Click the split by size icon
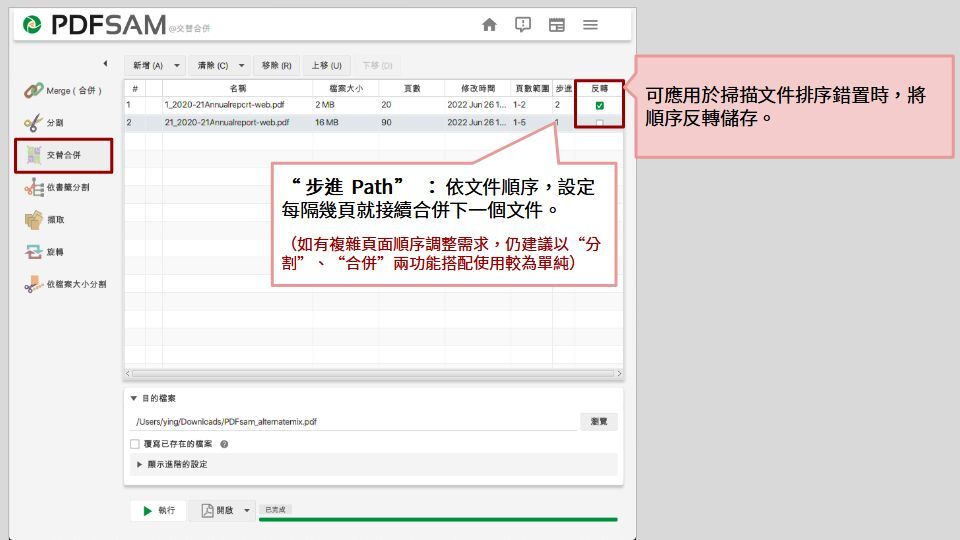The height and width of the screenshot is (540, 960). pyautogui.click(x=33, y=284)
